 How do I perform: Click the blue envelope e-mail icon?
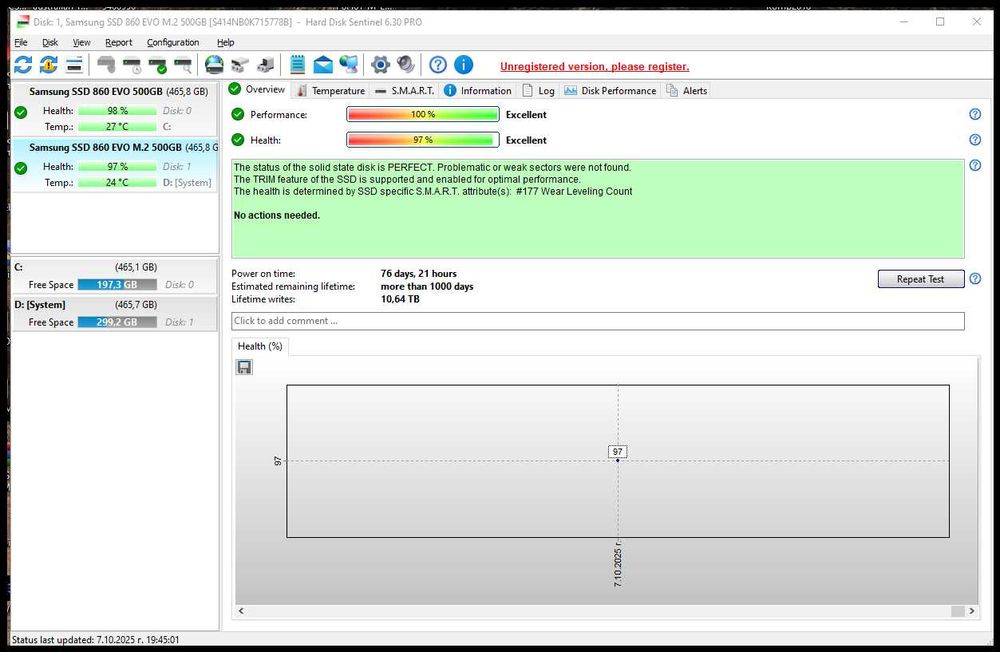[x=323, y=64]
